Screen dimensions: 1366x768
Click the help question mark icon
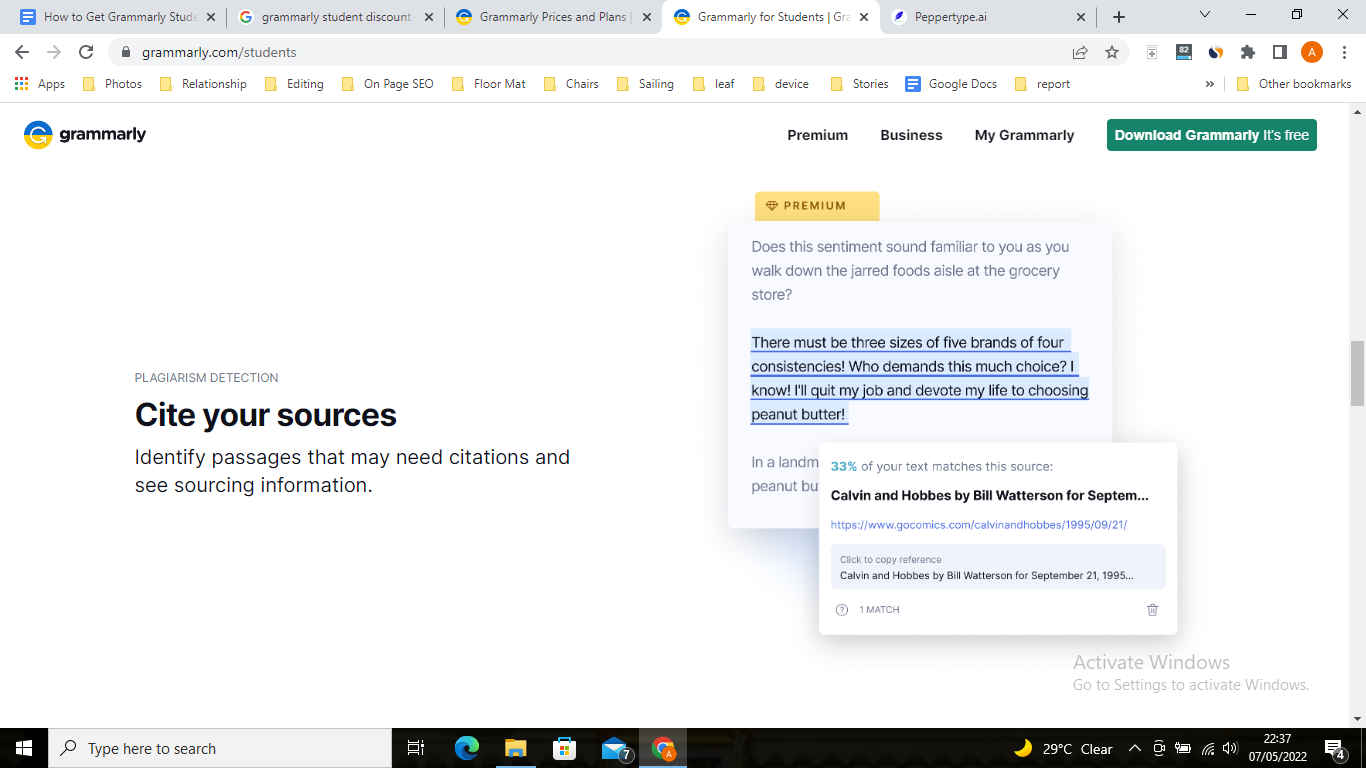pyautogui.click(x=841, y=609)
